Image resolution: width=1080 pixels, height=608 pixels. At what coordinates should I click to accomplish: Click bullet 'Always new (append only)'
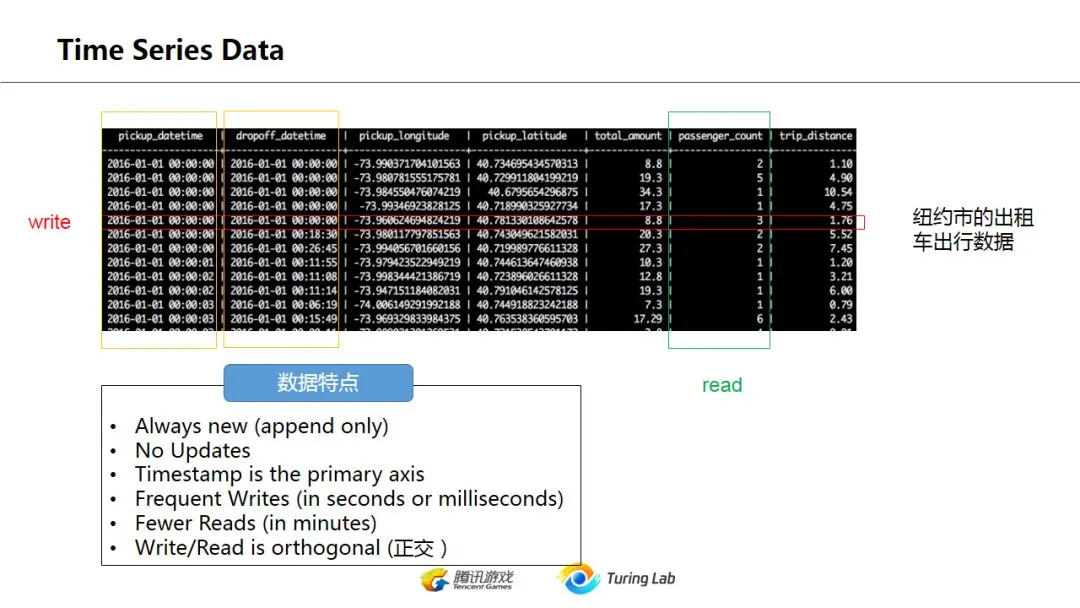pyautogui.click(x=262, y=426)
